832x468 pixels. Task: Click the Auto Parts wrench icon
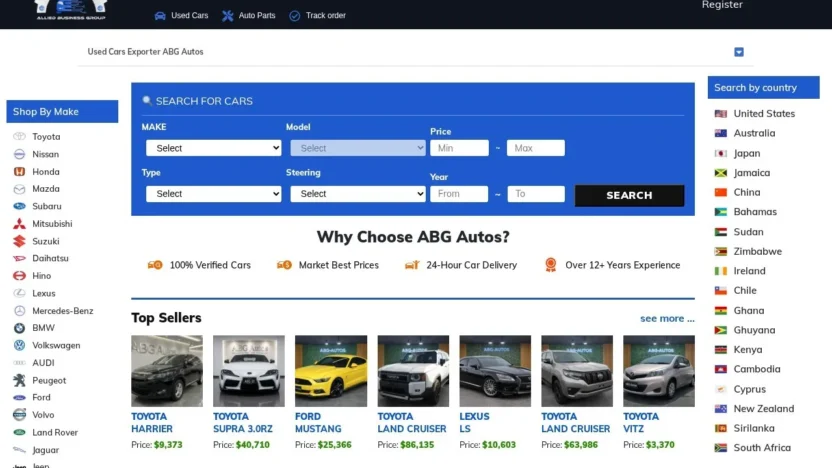point(228,16)
